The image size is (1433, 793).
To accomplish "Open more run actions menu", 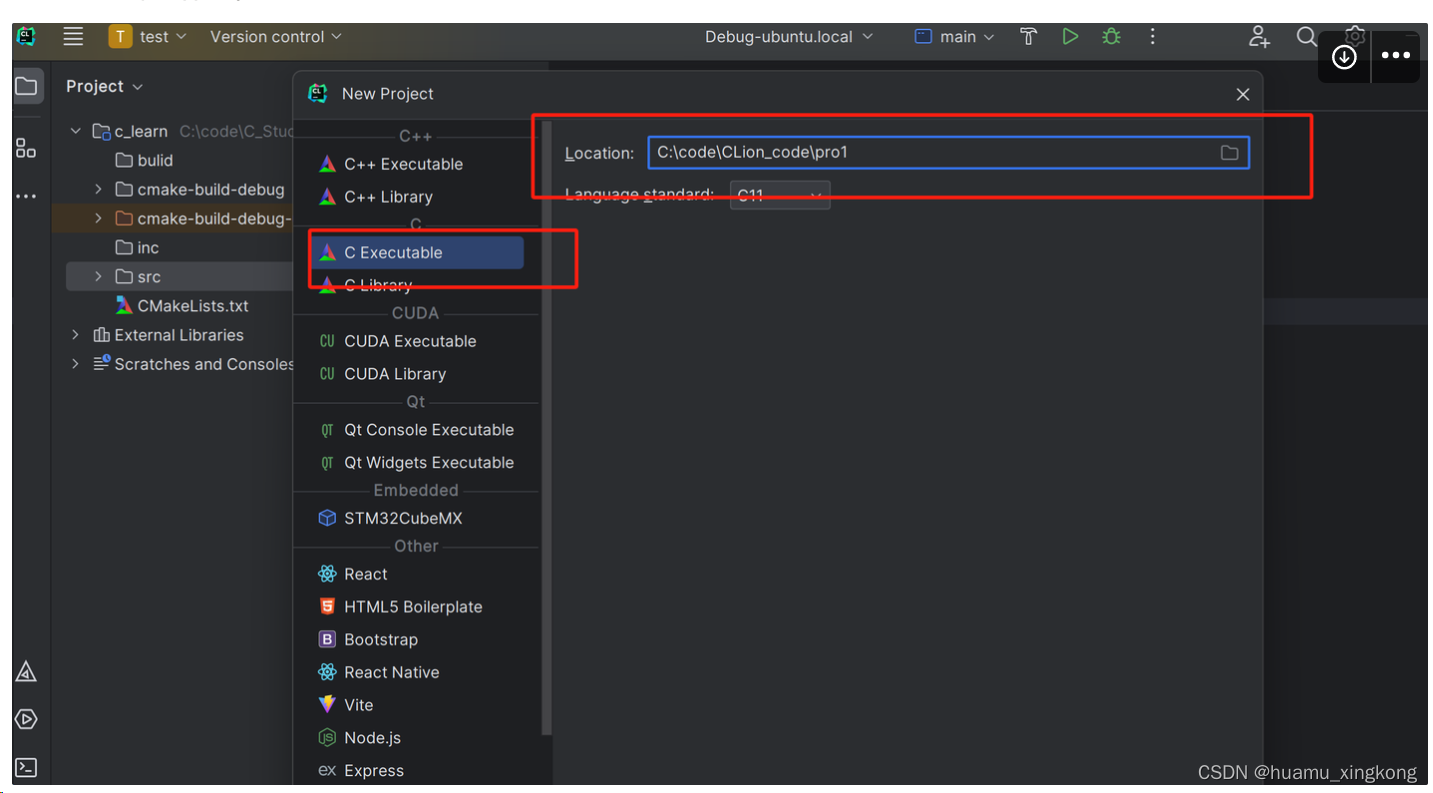I will coord(1152,36).
